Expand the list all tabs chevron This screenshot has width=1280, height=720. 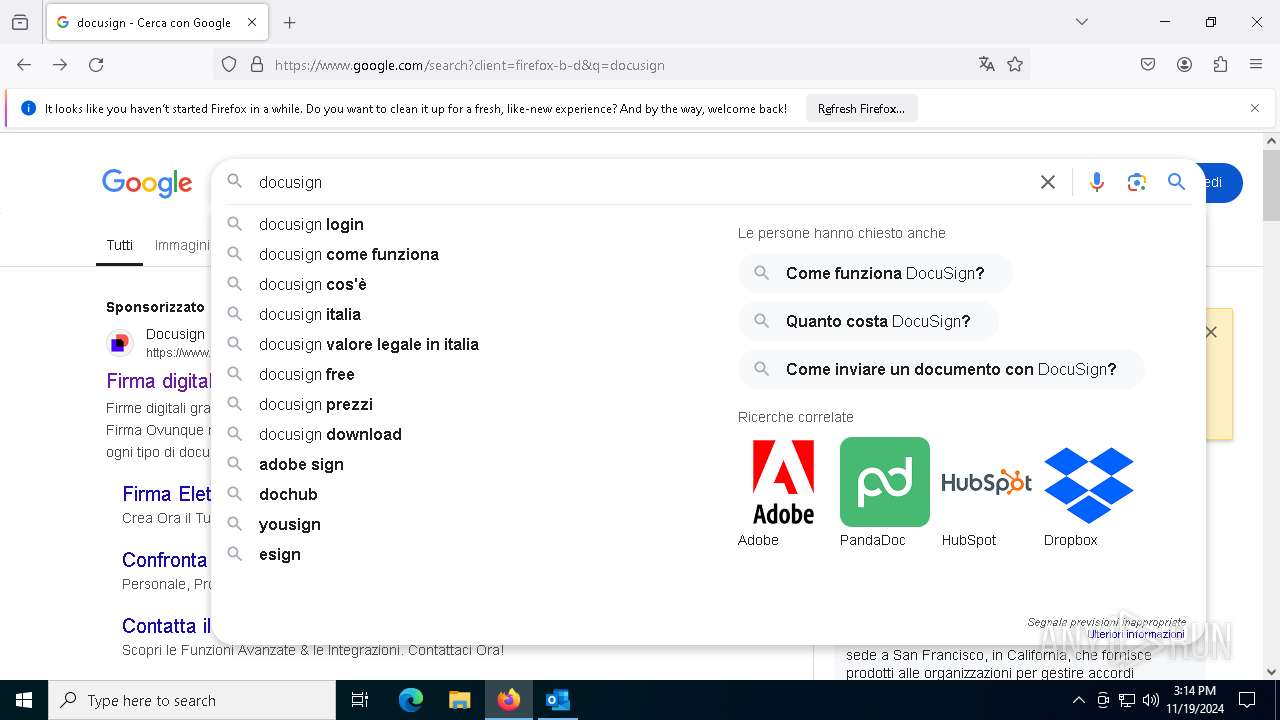coord(1082,22)
